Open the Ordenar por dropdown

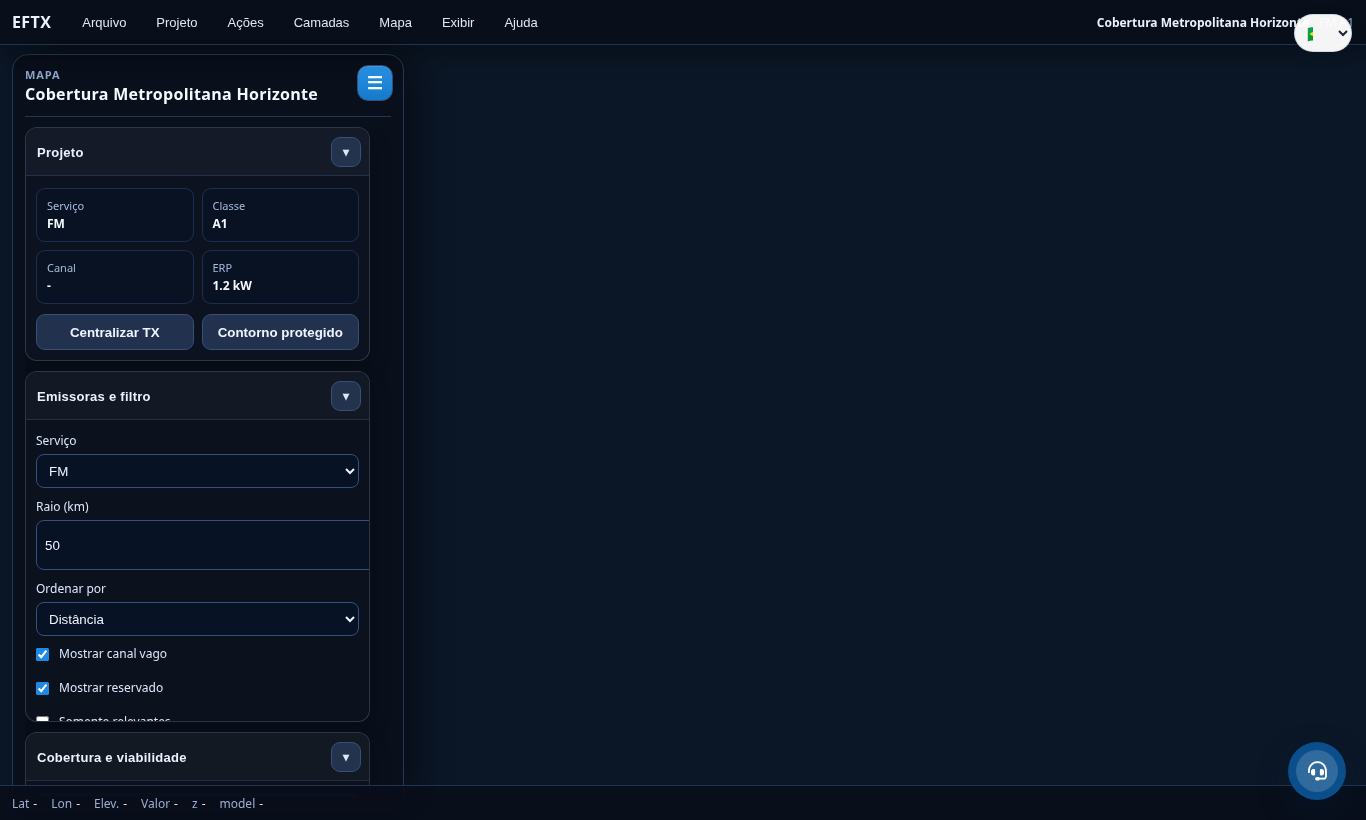[x=197, y=619]
